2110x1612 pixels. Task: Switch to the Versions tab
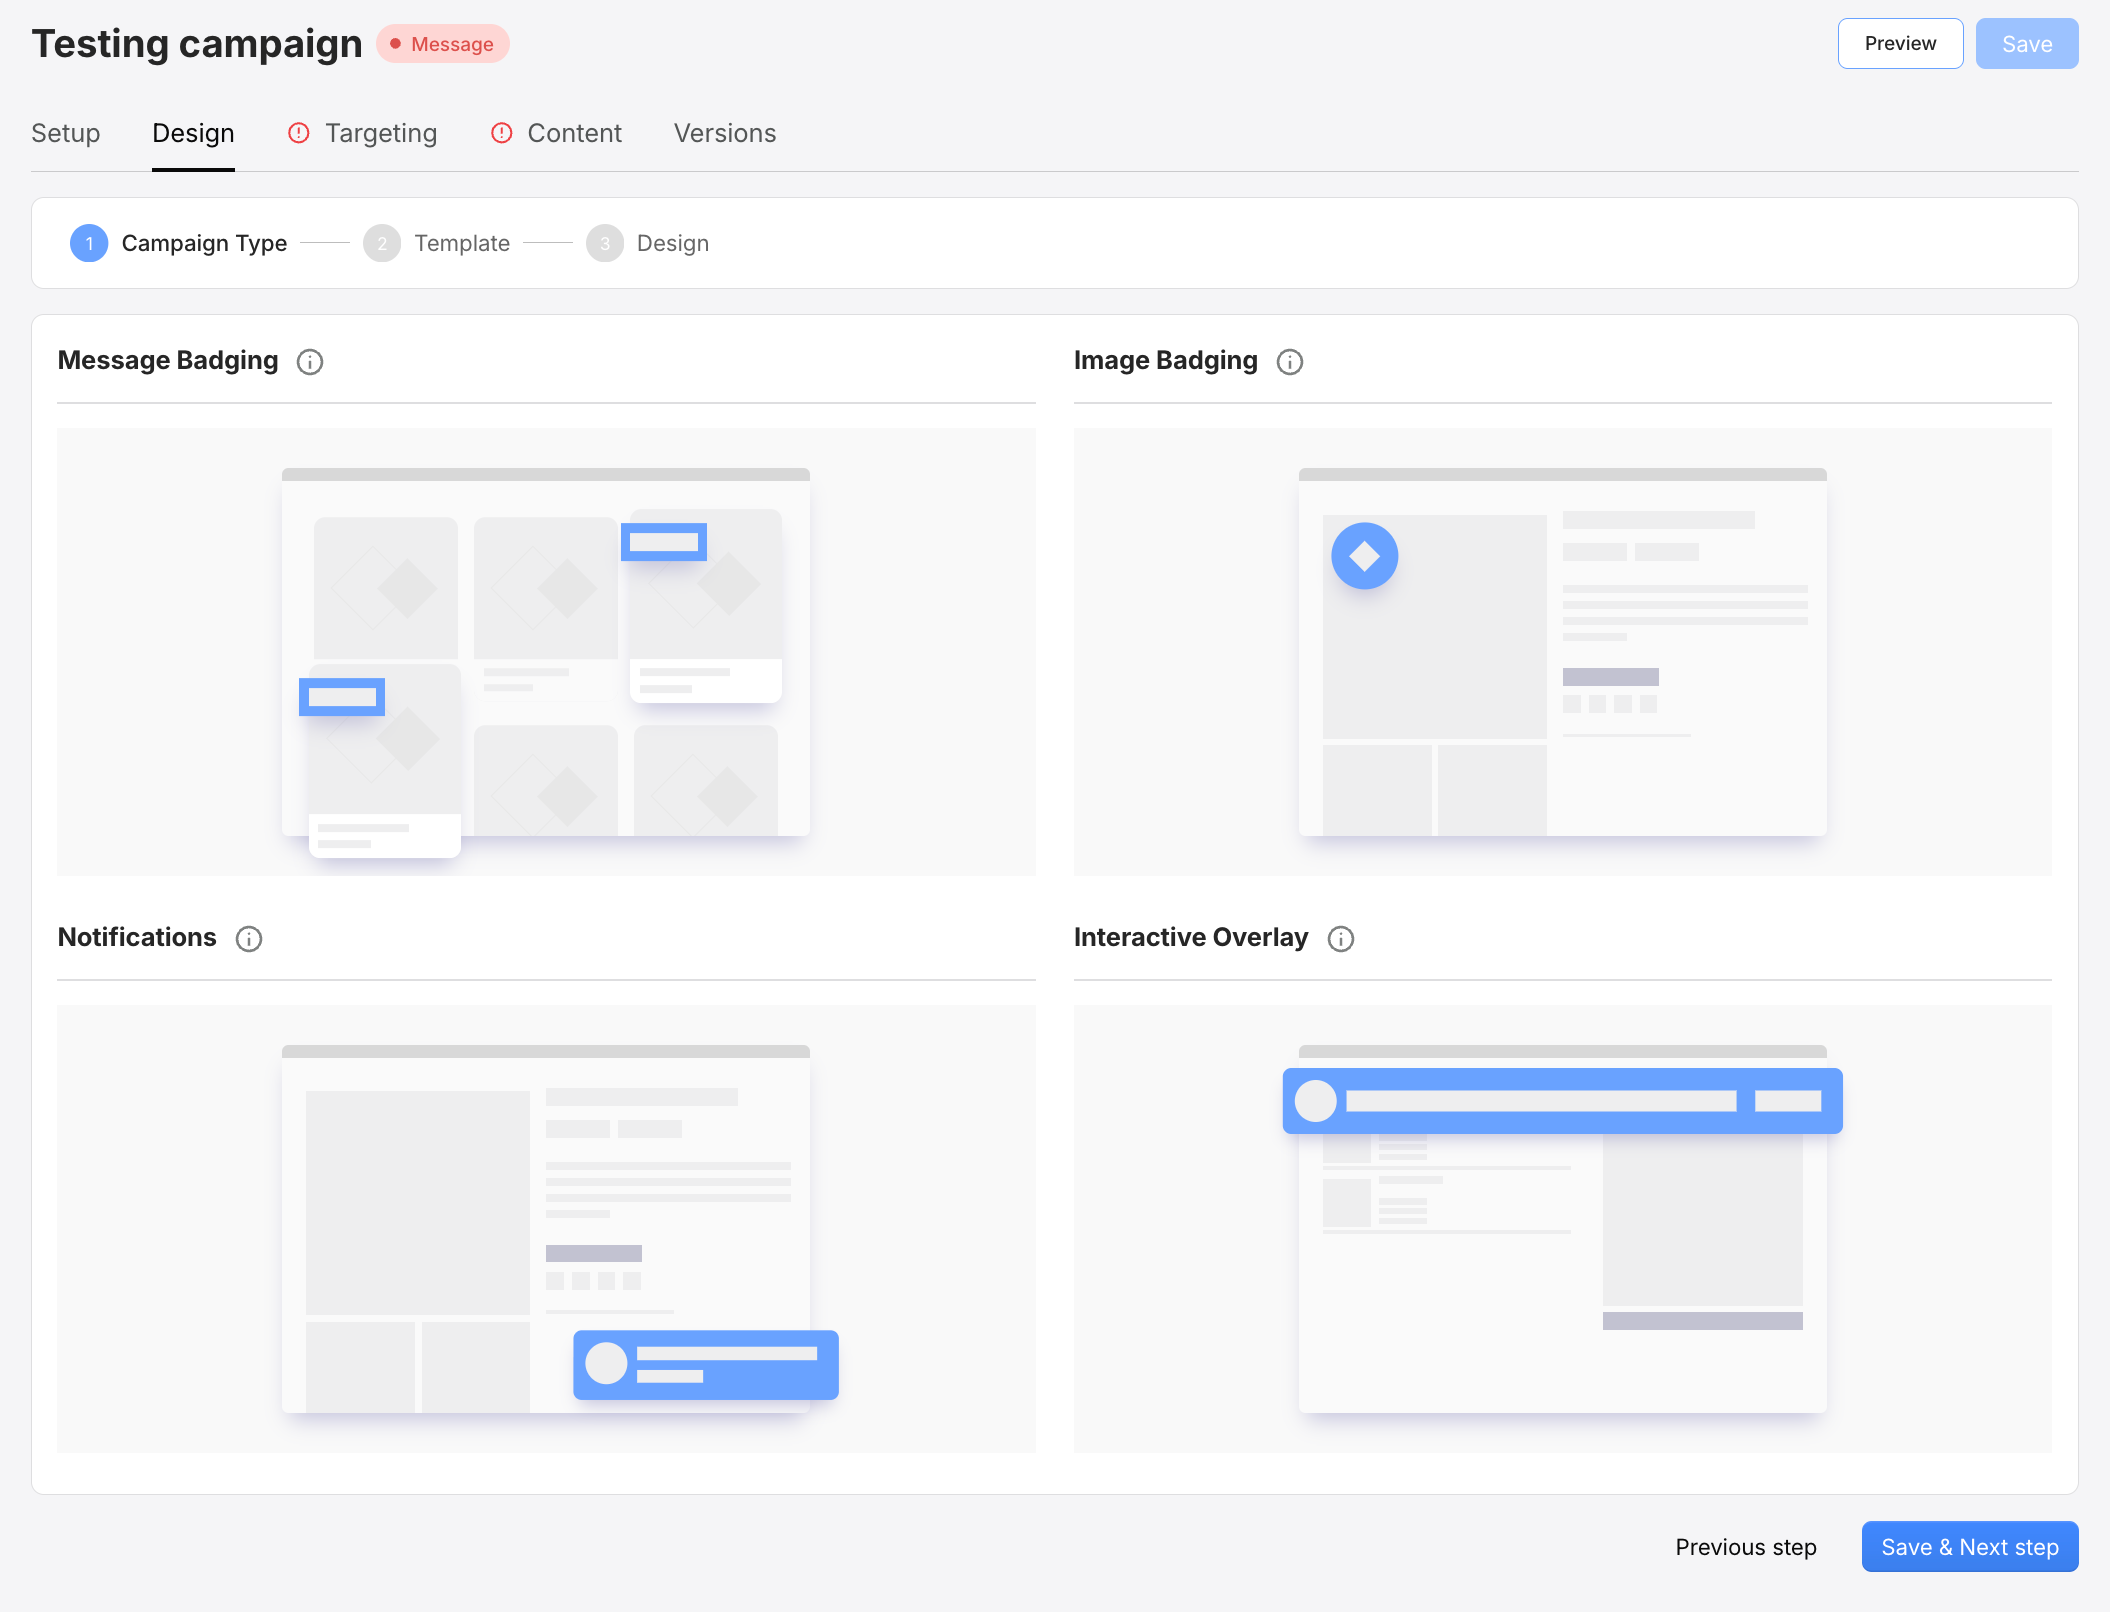click(725, 132)
